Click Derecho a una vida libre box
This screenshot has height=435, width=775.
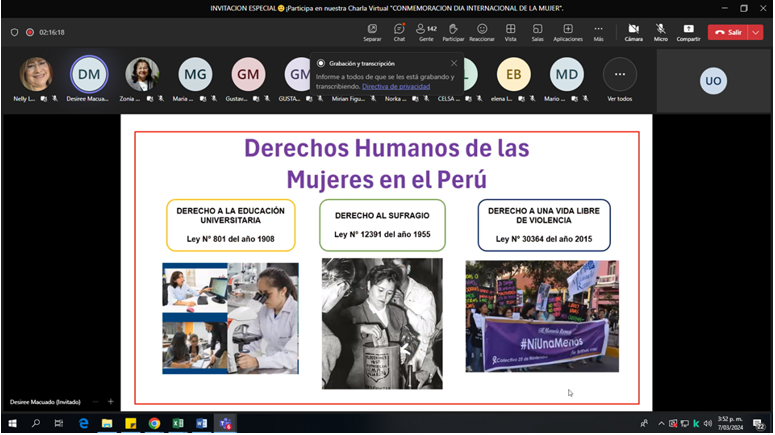coord(544,225)
